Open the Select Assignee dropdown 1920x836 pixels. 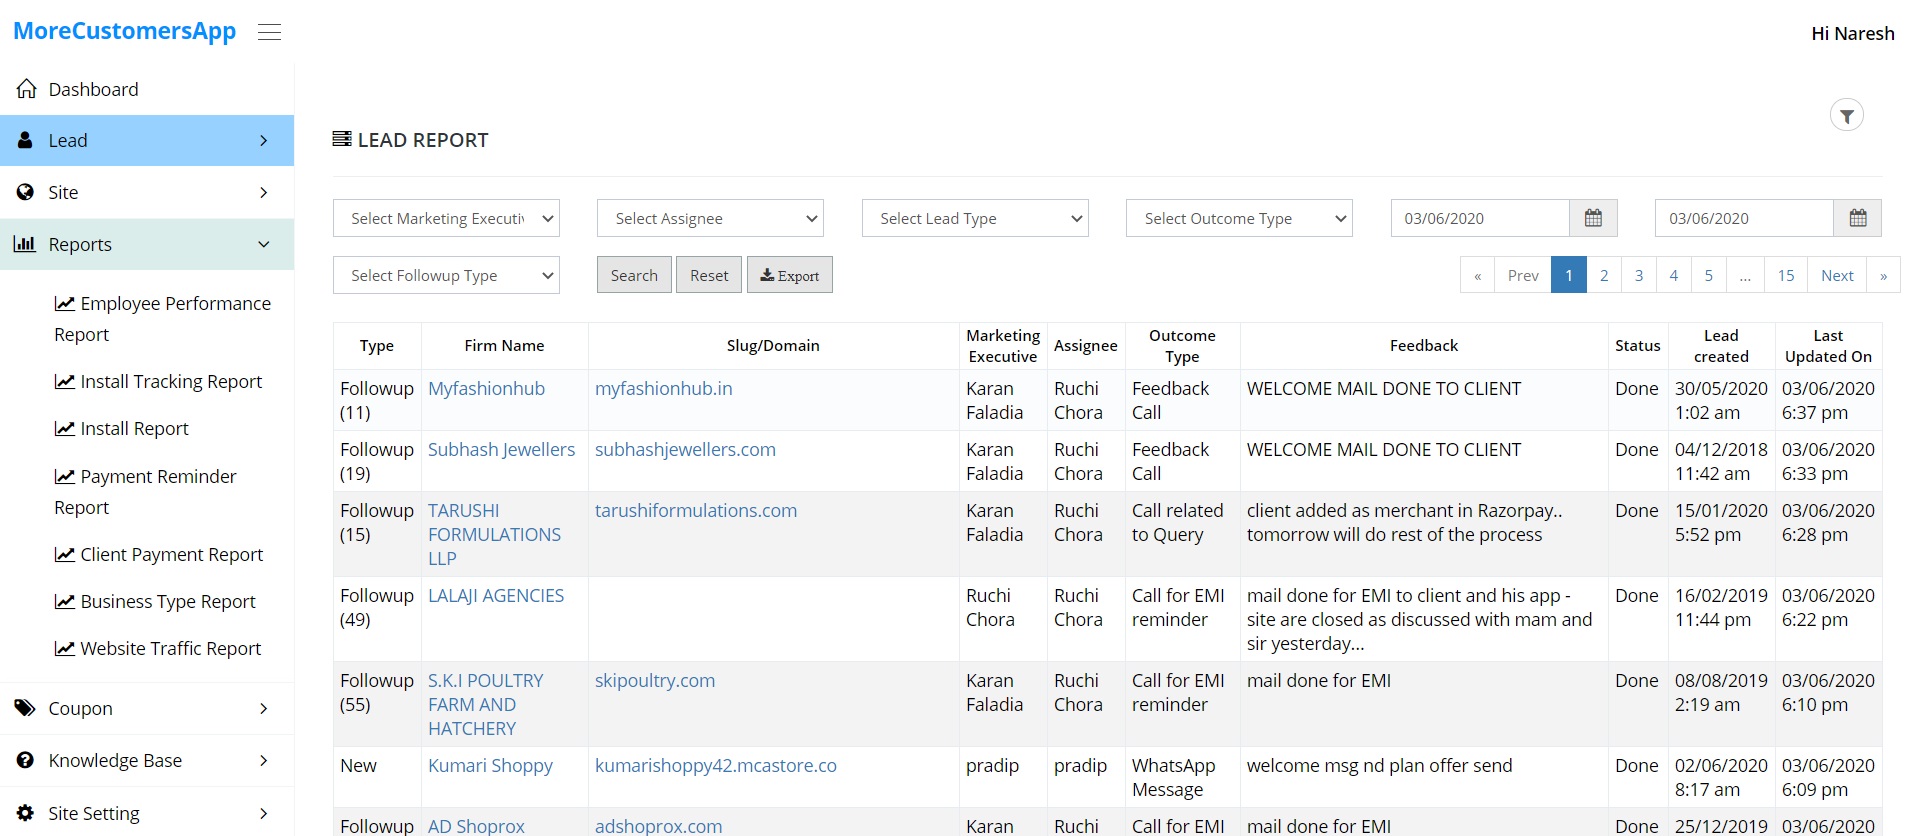pyautogui.click(x=710, y=218)
